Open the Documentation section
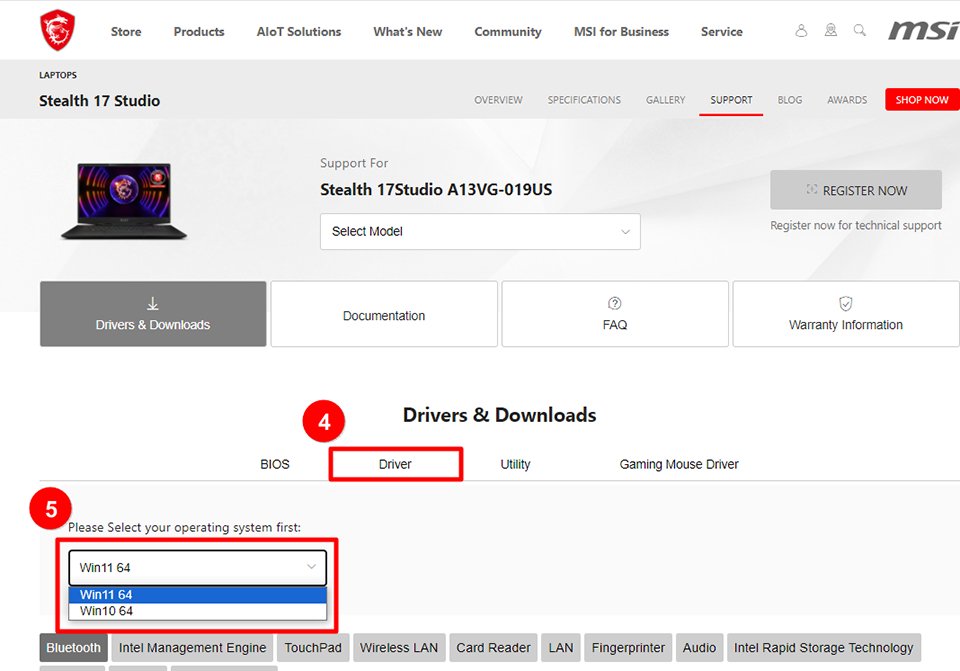The height and width of the screenshot is (671, 960). click(384, 315)
